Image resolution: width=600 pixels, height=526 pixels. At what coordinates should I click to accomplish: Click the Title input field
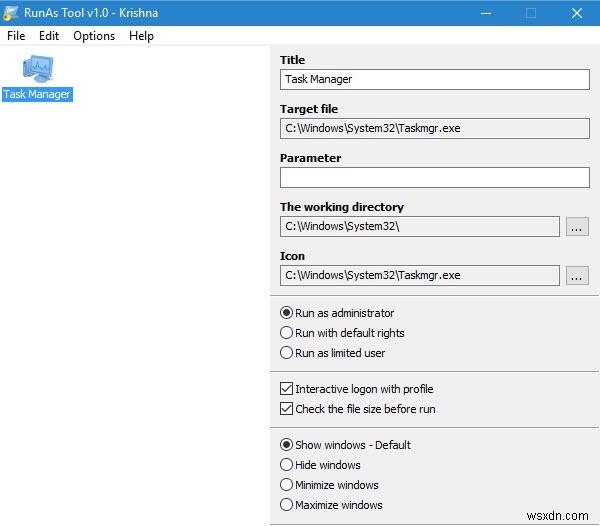(x=434, y=79)
